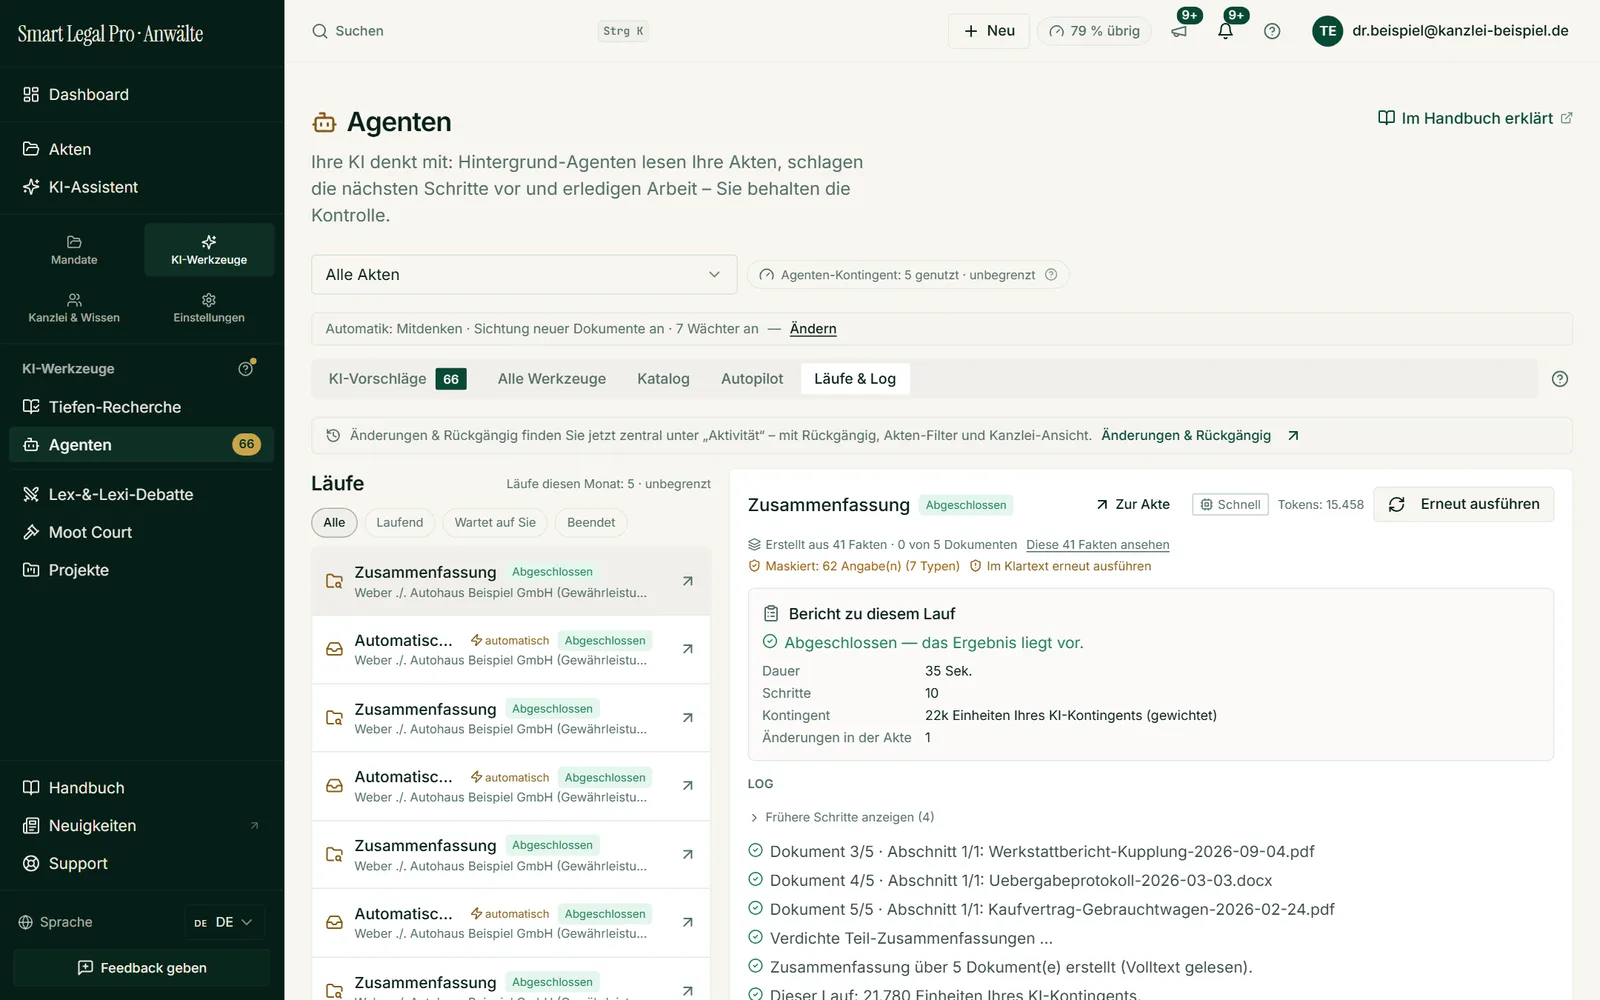Open Änderungen & Rückgängig link
The width and height of the screenshot is (1600, 1000).
[1200, 436]
